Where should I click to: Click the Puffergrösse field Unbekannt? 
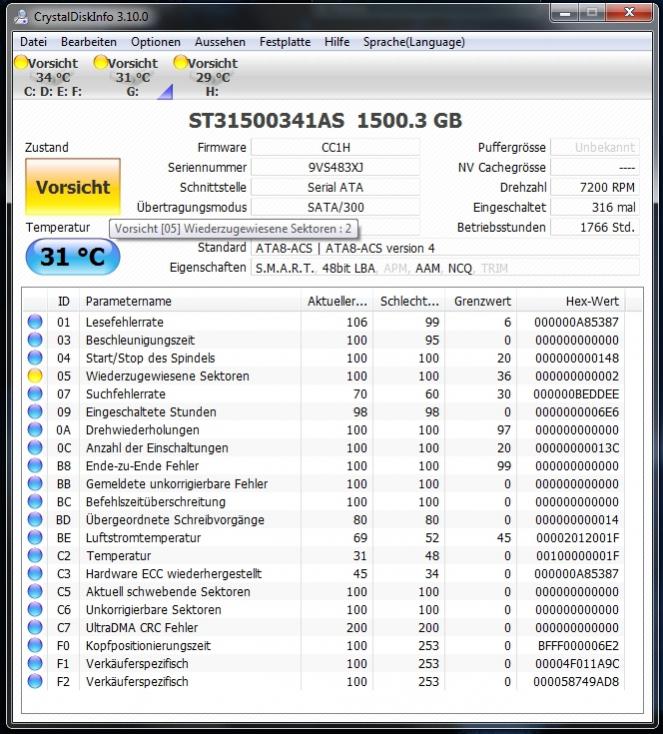click(x=595, y=147)
